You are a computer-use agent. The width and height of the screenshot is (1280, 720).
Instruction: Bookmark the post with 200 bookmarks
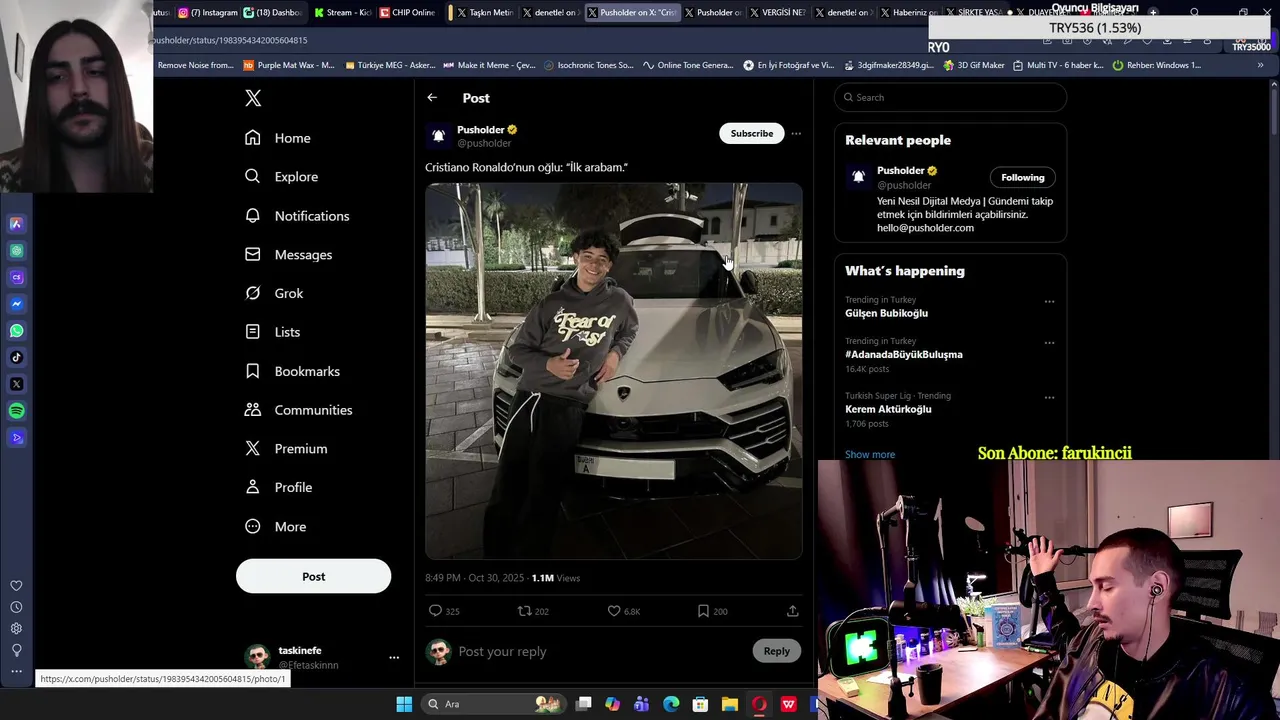tap(712, 611)
